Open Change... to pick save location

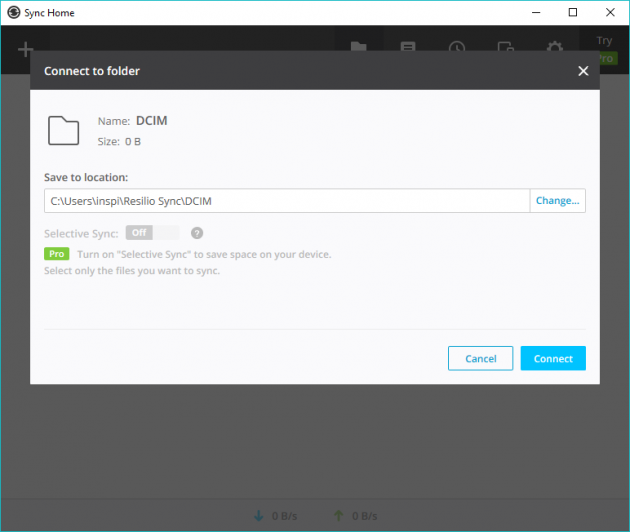(557, 201)
